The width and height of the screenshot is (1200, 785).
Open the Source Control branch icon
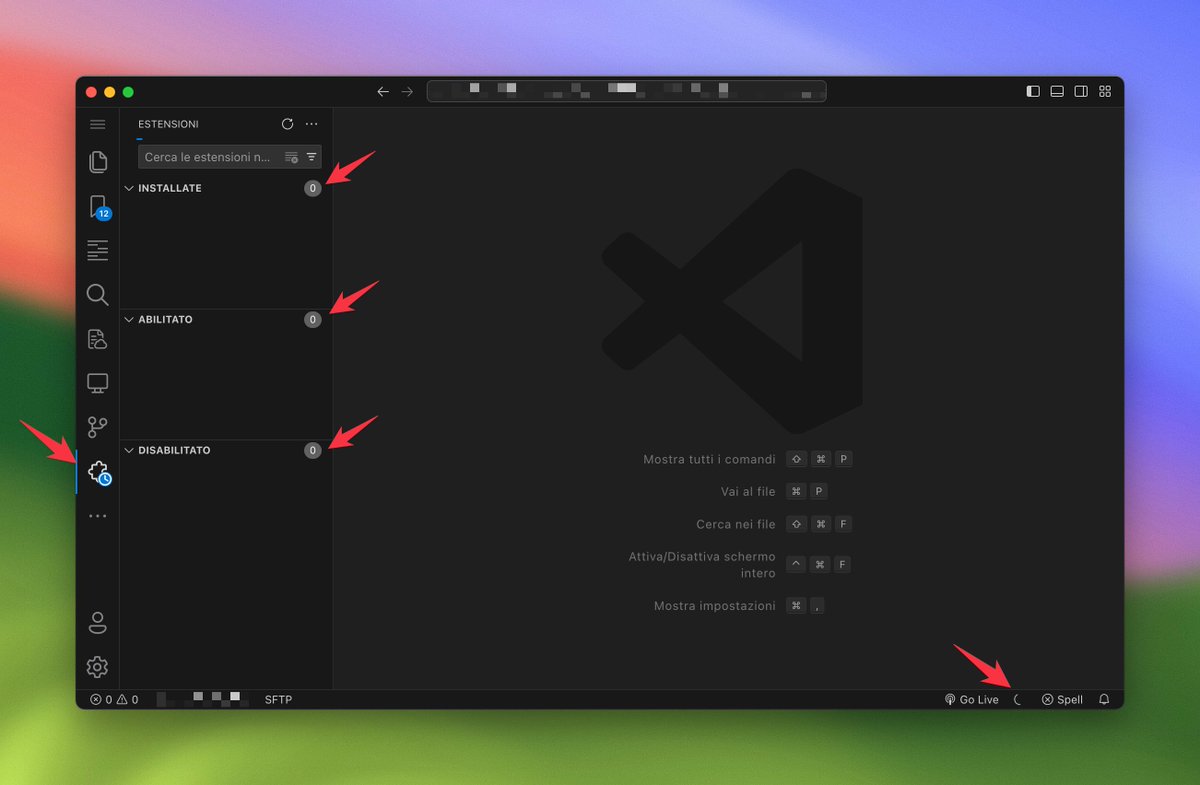[97, 427]
